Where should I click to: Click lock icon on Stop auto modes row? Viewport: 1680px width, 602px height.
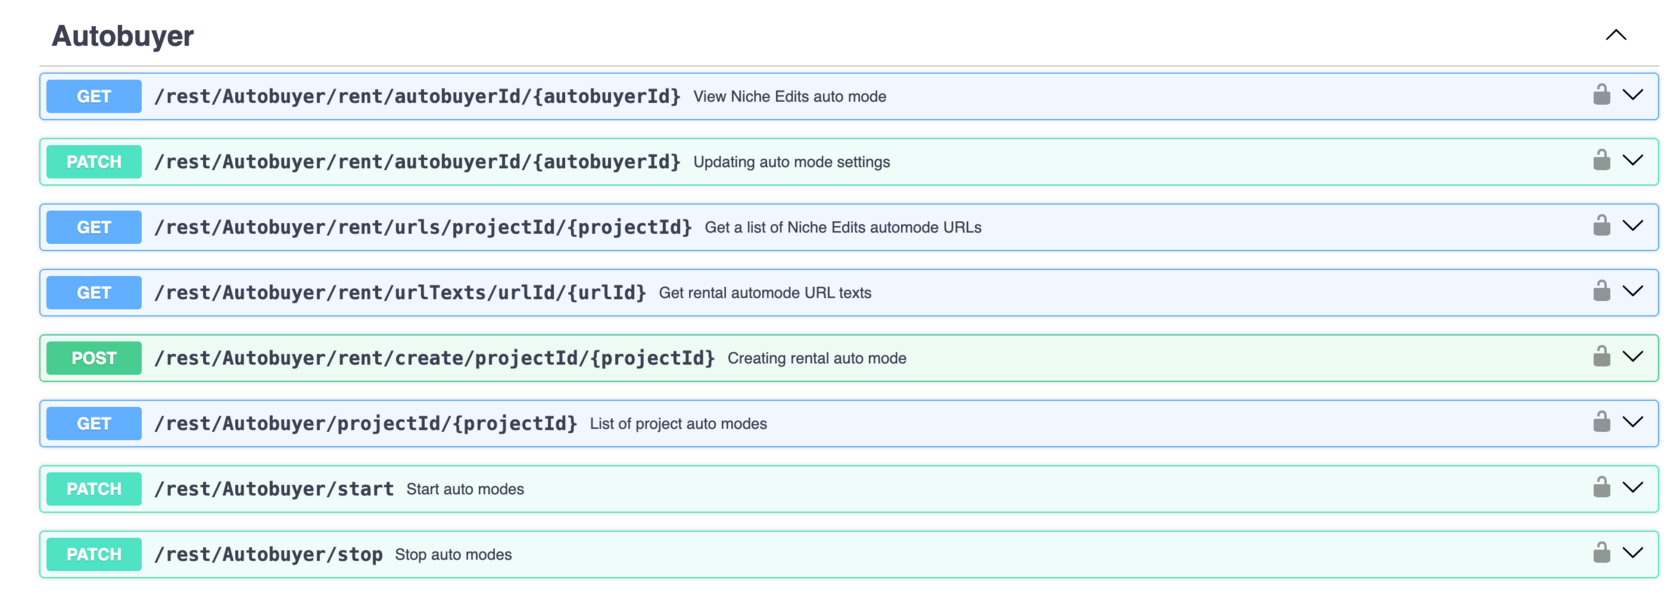tap(1601, 553)
